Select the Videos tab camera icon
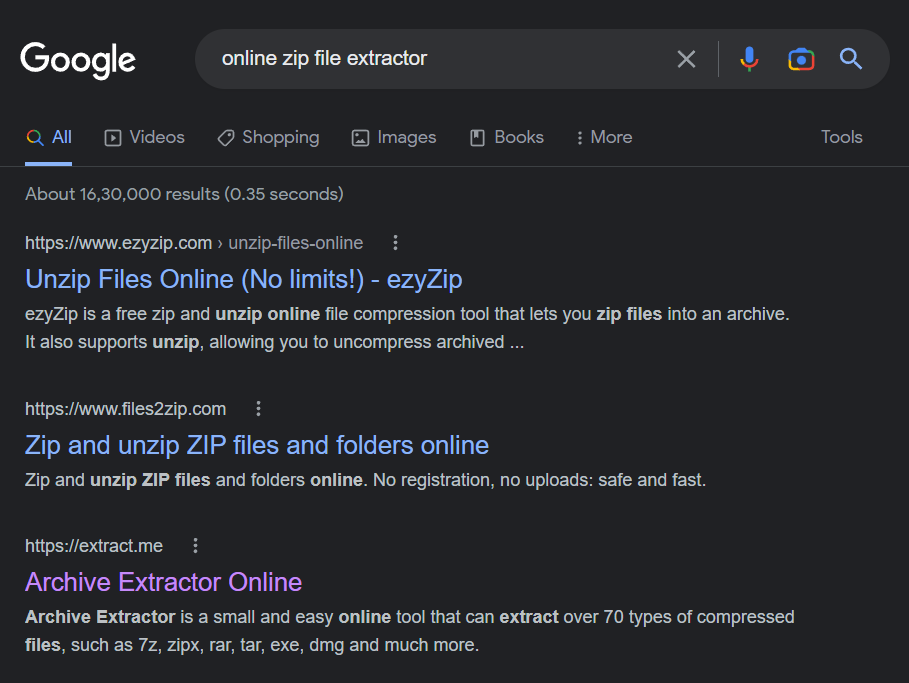Viewport: 909px width, 683px height. click(113, 136)
